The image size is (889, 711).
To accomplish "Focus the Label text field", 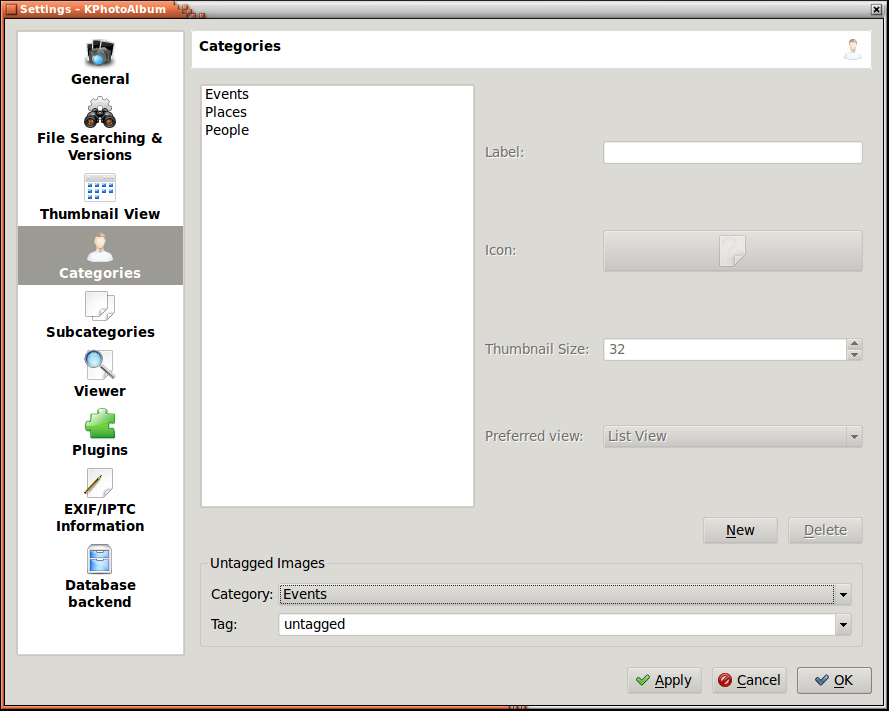I will click(733, 153).
